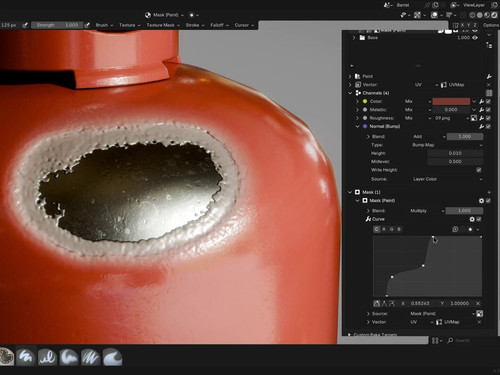The width and height of the screenshot is (500, 375).
Task: Open the mask blend Multiply dropdown
Action: point(427,211)
